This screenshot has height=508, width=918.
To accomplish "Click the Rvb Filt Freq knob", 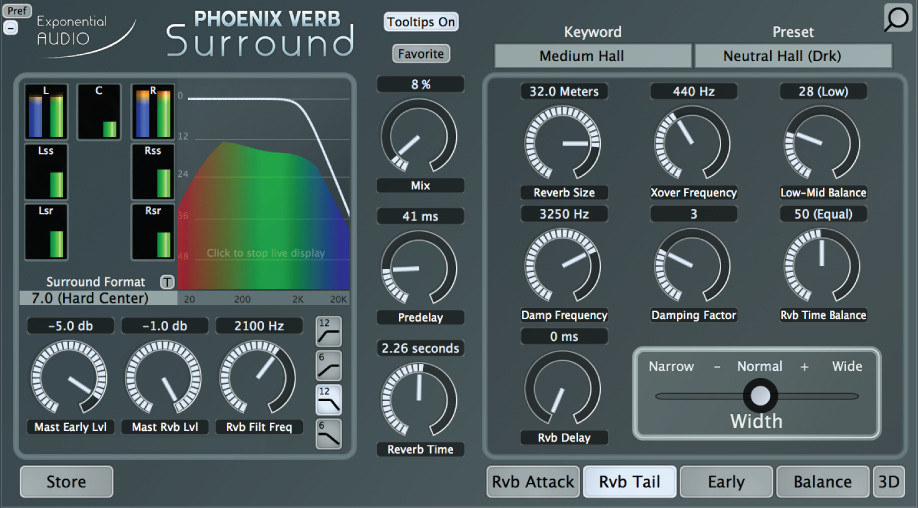I will tap(258, 378).
